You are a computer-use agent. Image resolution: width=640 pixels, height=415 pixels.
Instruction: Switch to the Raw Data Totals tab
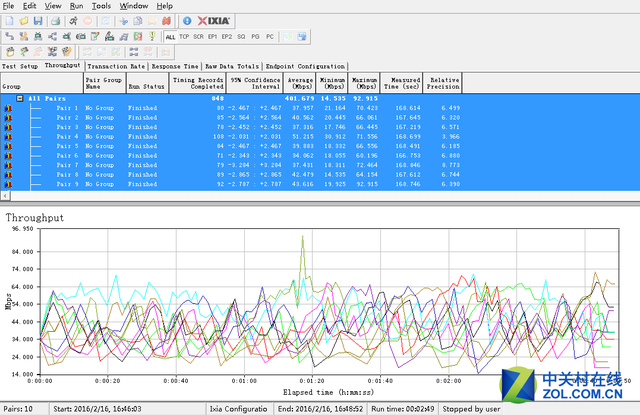pos(232,66)
